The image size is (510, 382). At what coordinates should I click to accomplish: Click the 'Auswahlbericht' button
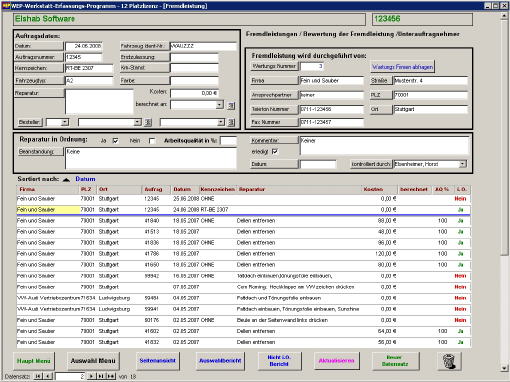tap(220, 361)
